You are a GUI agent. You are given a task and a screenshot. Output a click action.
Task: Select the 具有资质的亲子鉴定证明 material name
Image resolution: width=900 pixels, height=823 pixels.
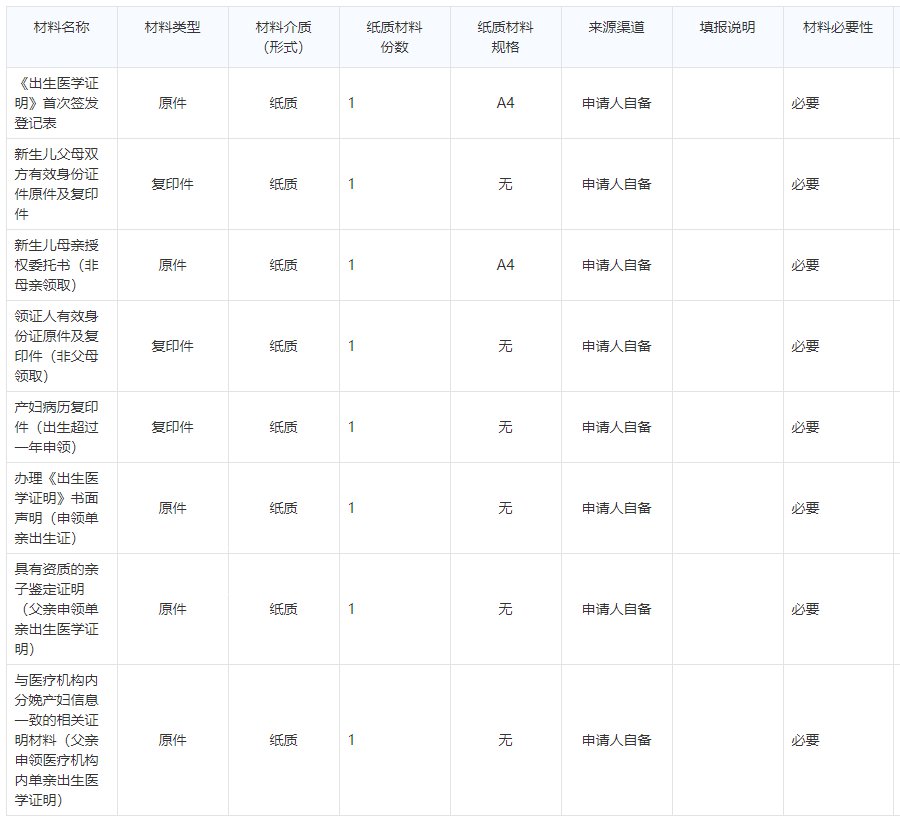tap(58, 609)
